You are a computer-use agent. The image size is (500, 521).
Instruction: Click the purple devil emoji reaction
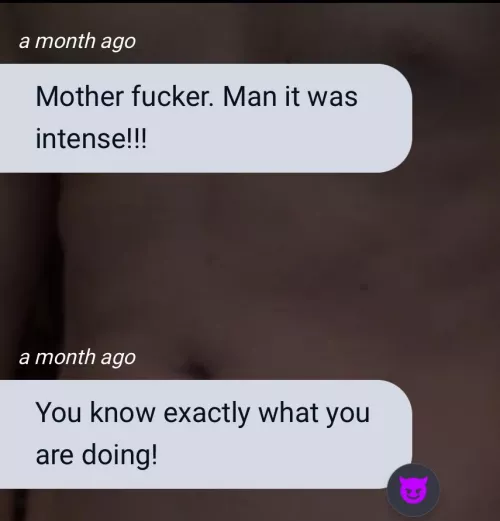coord(413,489)
